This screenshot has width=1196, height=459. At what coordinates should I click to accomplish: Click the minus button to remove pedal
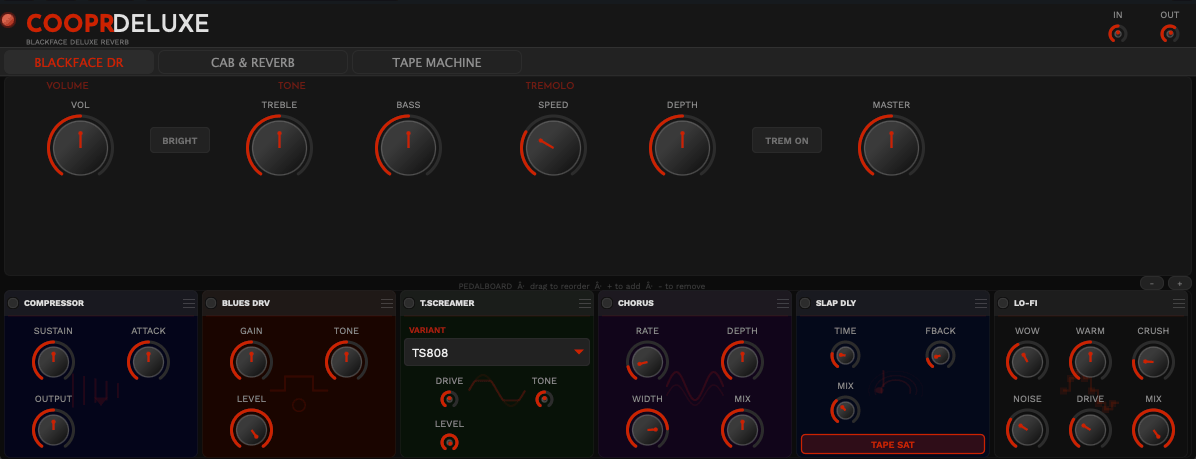(x=1152, y=283)
